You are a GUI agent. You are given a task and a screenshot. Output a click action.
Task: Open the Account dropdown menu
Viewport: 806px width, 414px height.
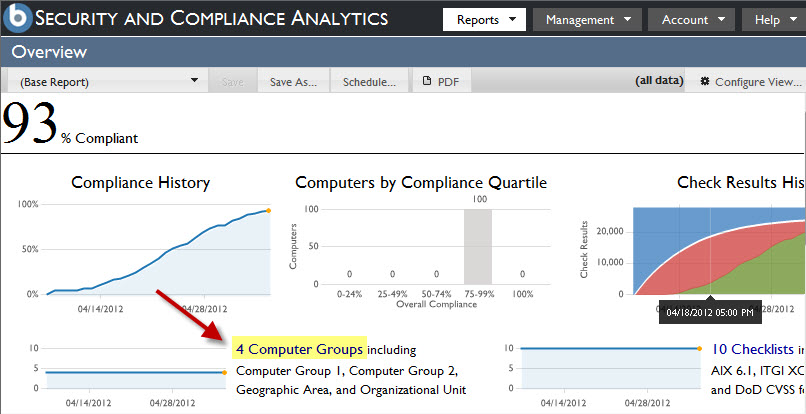(x=691, y=19)
